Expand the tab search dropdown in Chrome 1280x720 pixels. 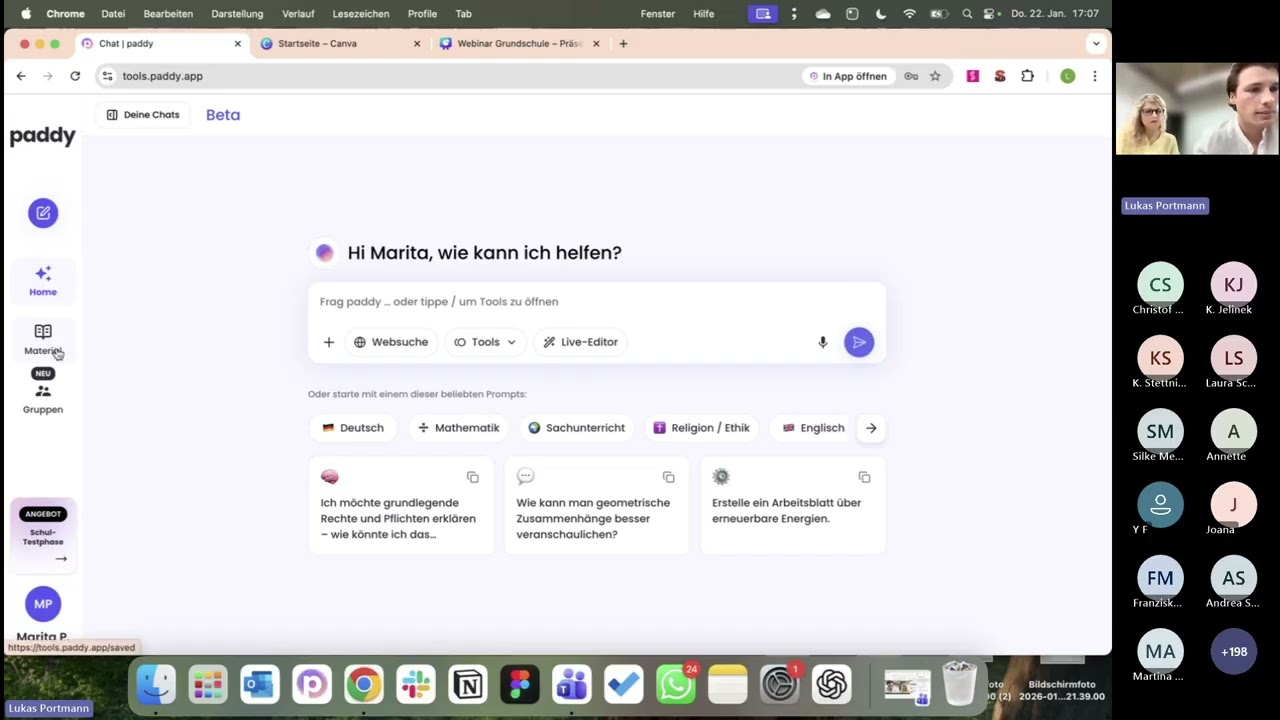[x=1096, y=44]
